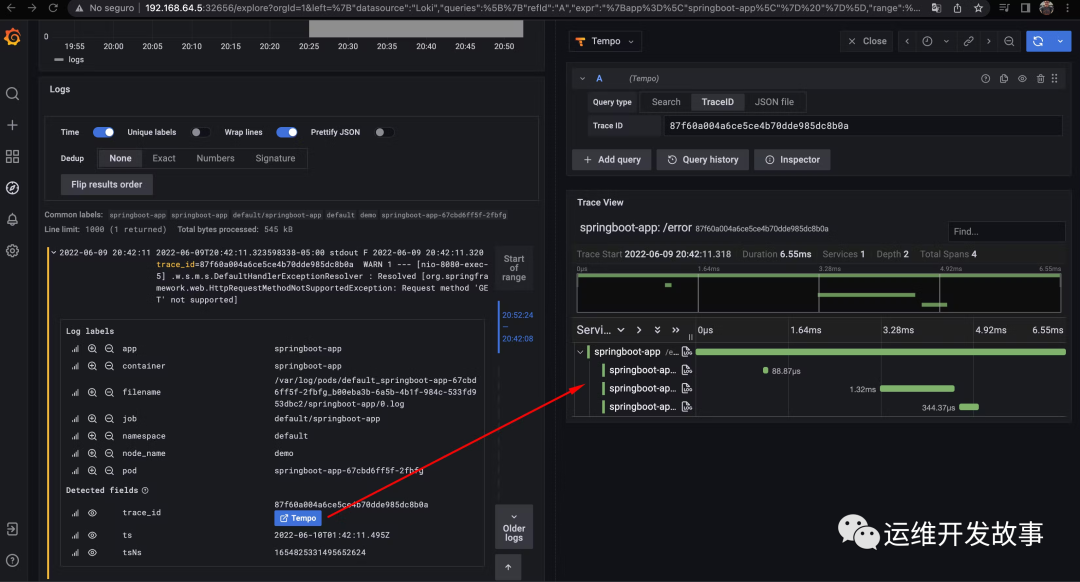
Task: Click the Alerting bell icon in sidebar
Action: 12,219
